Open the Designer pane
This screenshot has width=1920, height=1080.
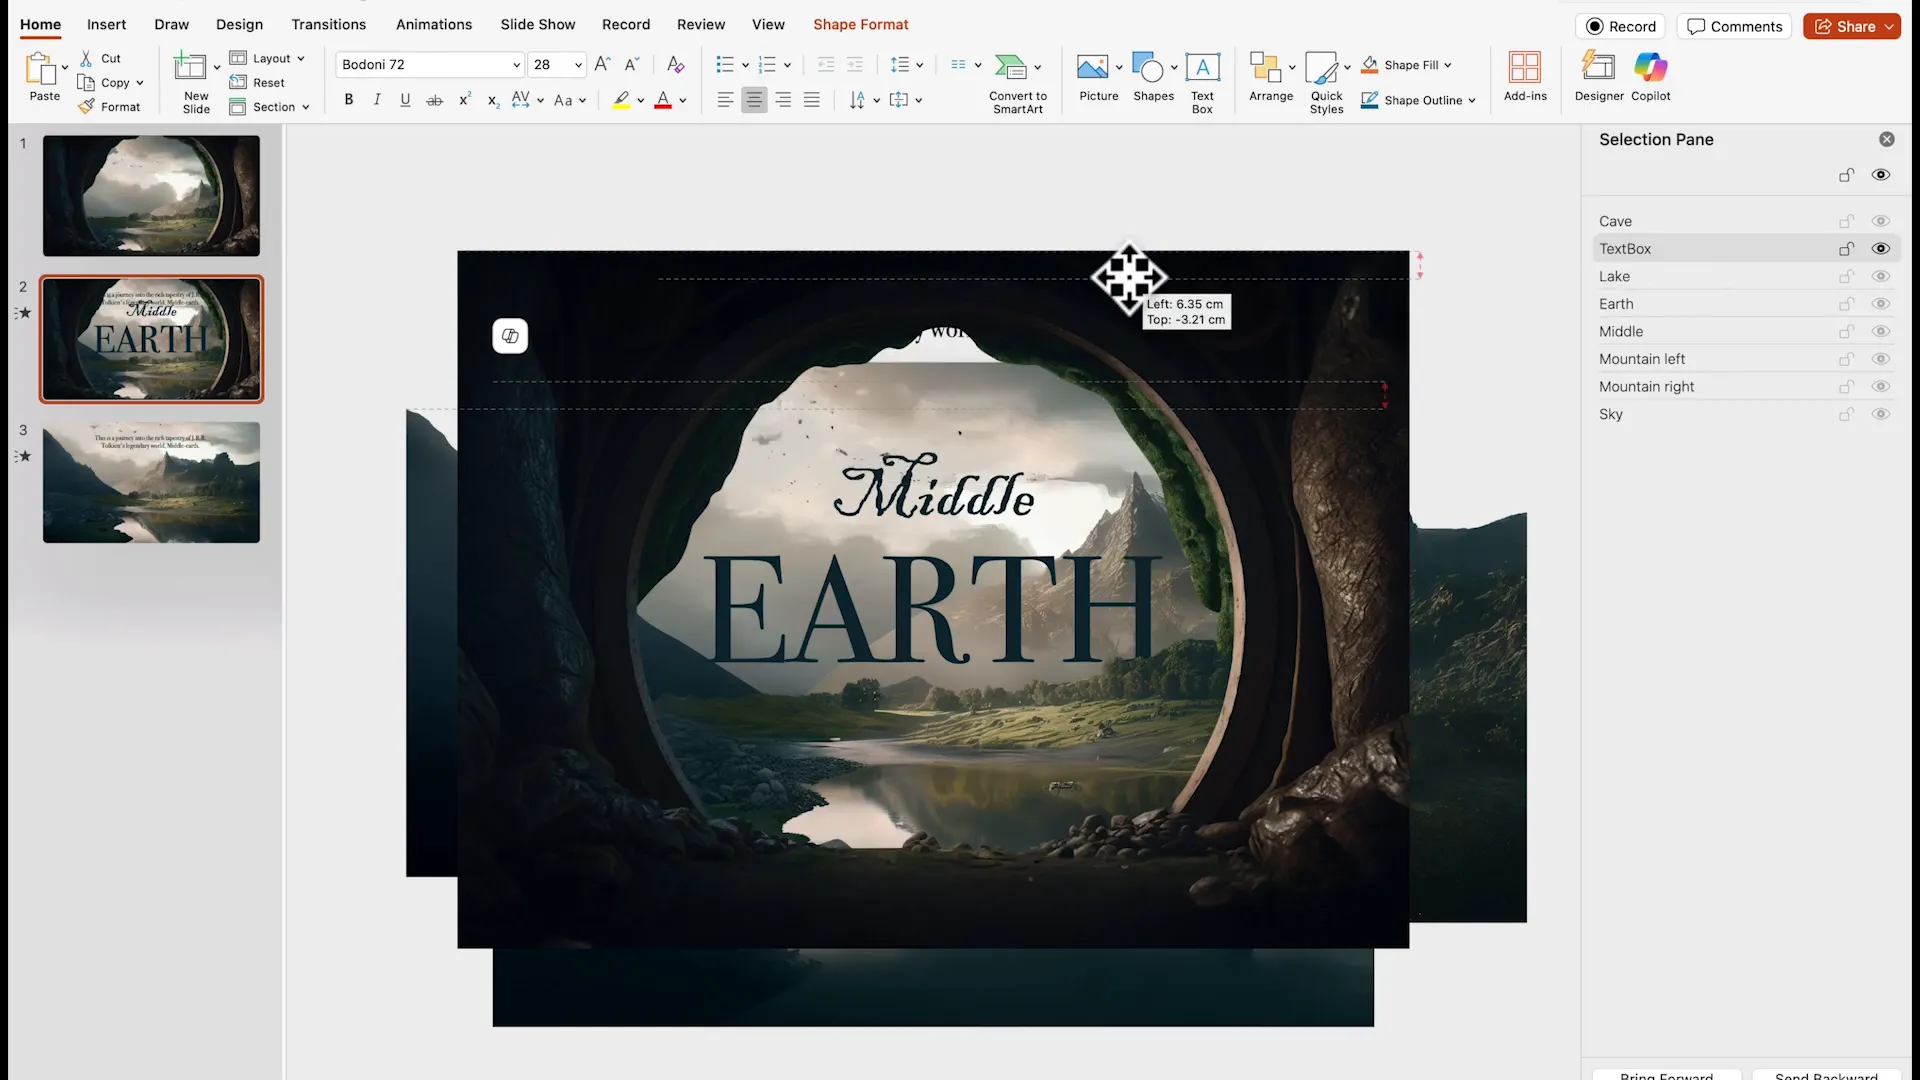tap(1599, 76)
